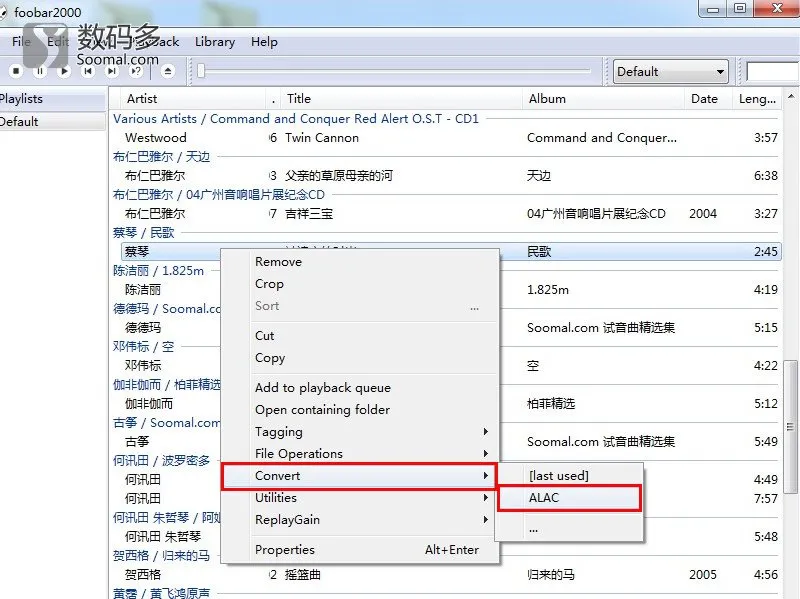Viewport: 800px width, 599px height.
Task: Click the Play button in toolbar
Action: (64, 71)
